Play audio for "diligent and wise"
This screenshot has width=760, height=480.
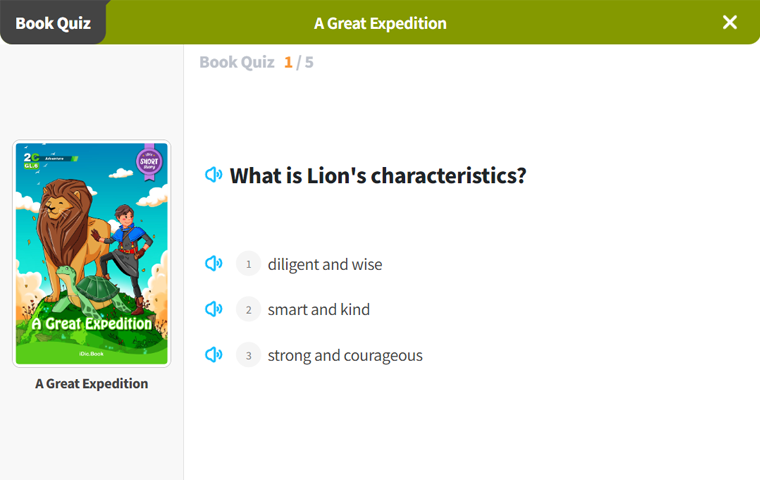(x=213, y=264)
